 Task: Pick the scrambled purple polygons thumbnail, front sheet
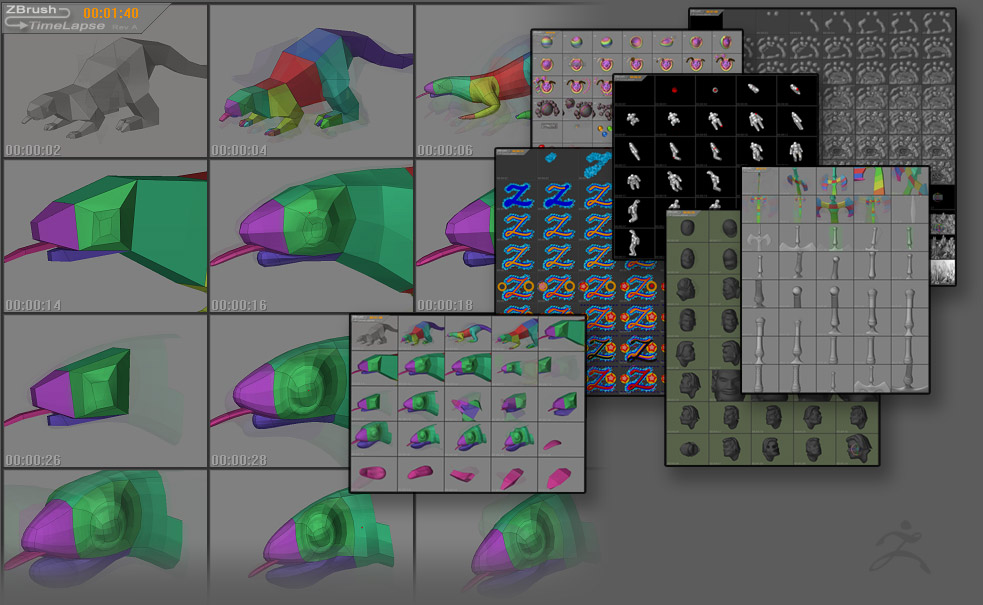tap(468, 403)
